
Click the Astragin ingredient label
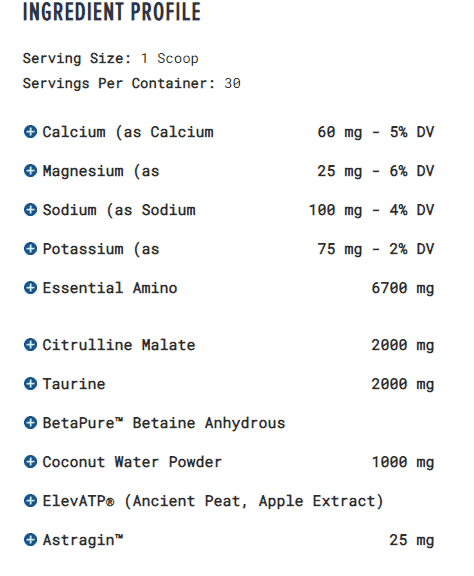(83, 540)
